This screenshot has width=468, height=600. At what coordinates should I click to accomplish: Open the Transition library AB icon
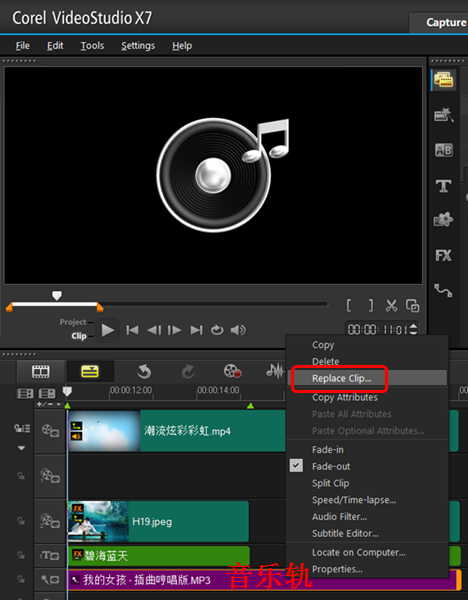point(444,150)
